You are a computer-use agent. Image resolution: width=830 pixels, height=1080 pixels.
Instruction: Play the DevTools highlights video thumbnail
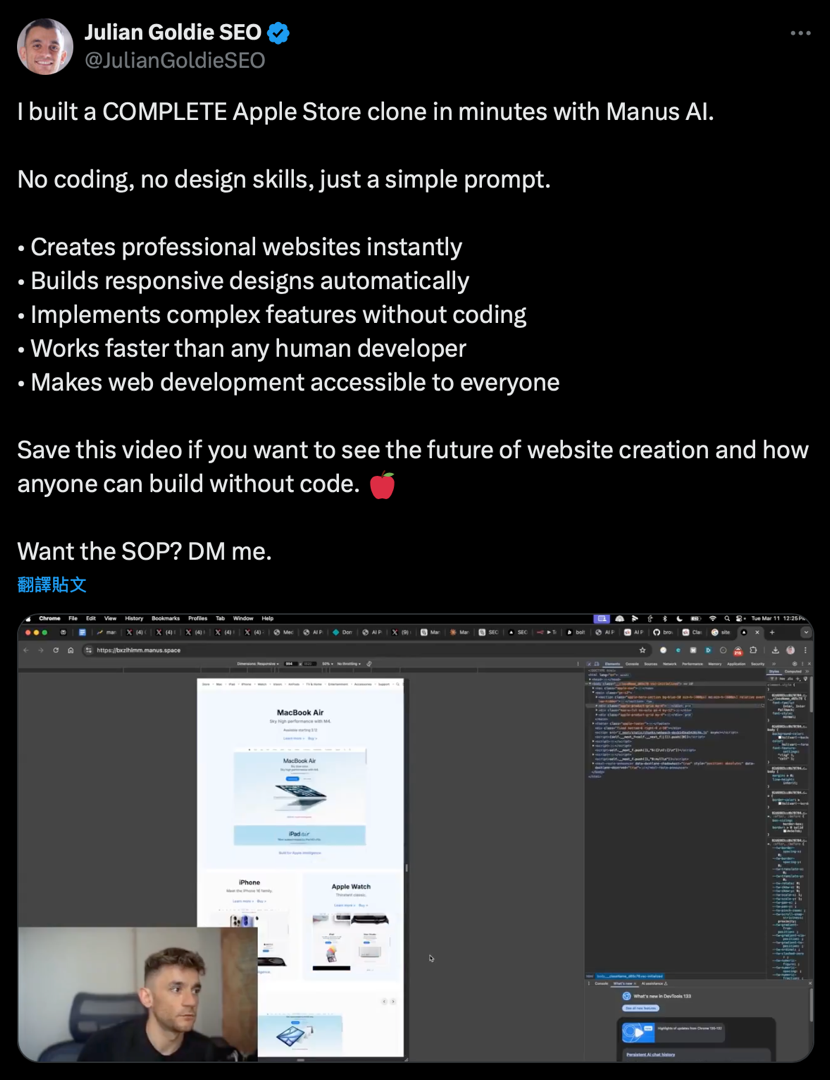tap(638, 1032)
